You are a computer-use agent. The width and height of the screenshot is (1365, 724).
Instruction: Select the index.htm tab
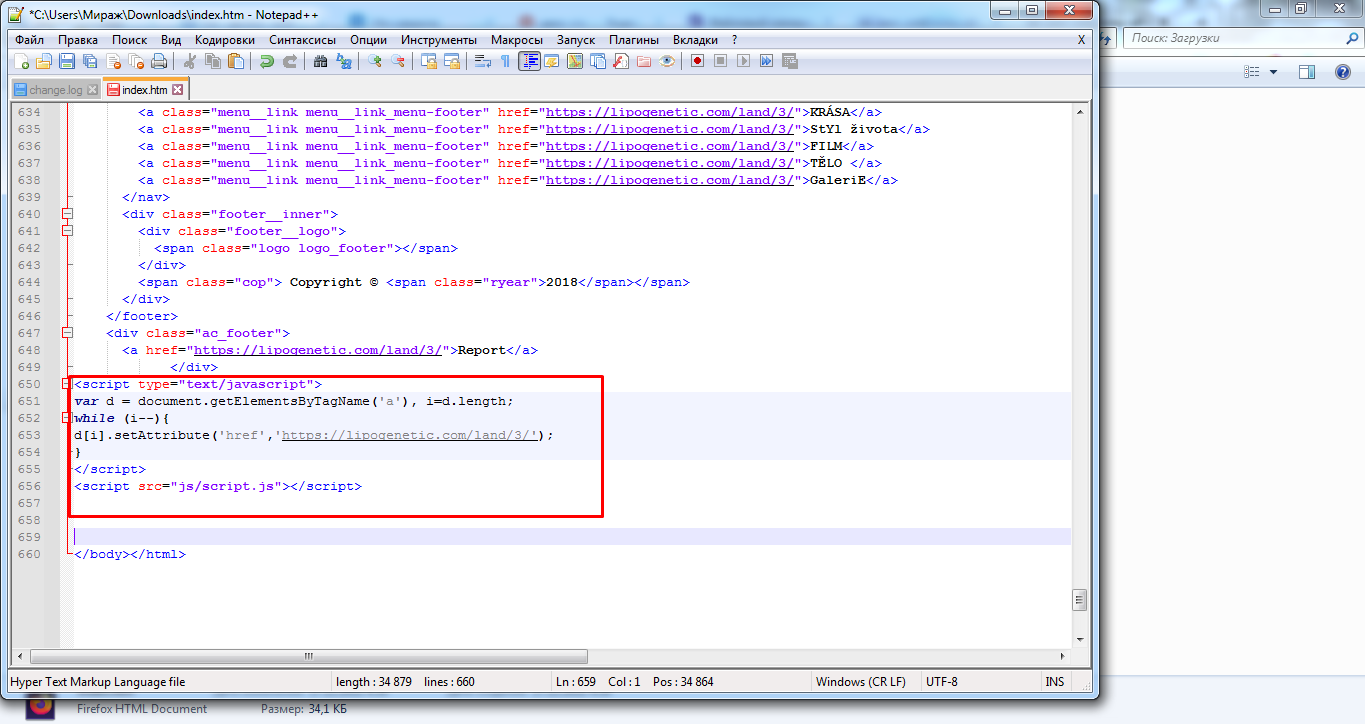(x=145, y=90)
